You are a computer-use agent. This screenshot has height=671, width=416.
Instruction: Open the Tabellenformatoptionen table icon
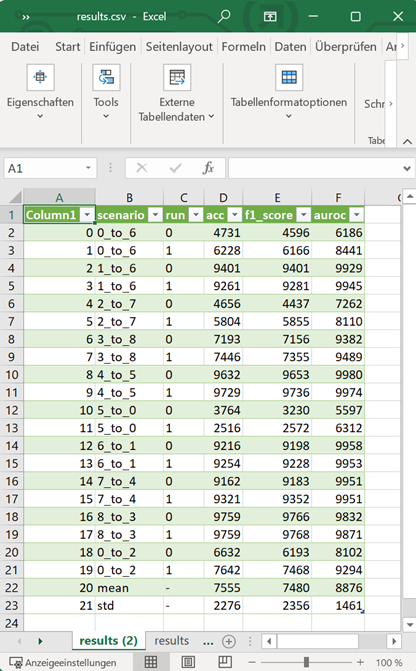(x=289, y=77)
